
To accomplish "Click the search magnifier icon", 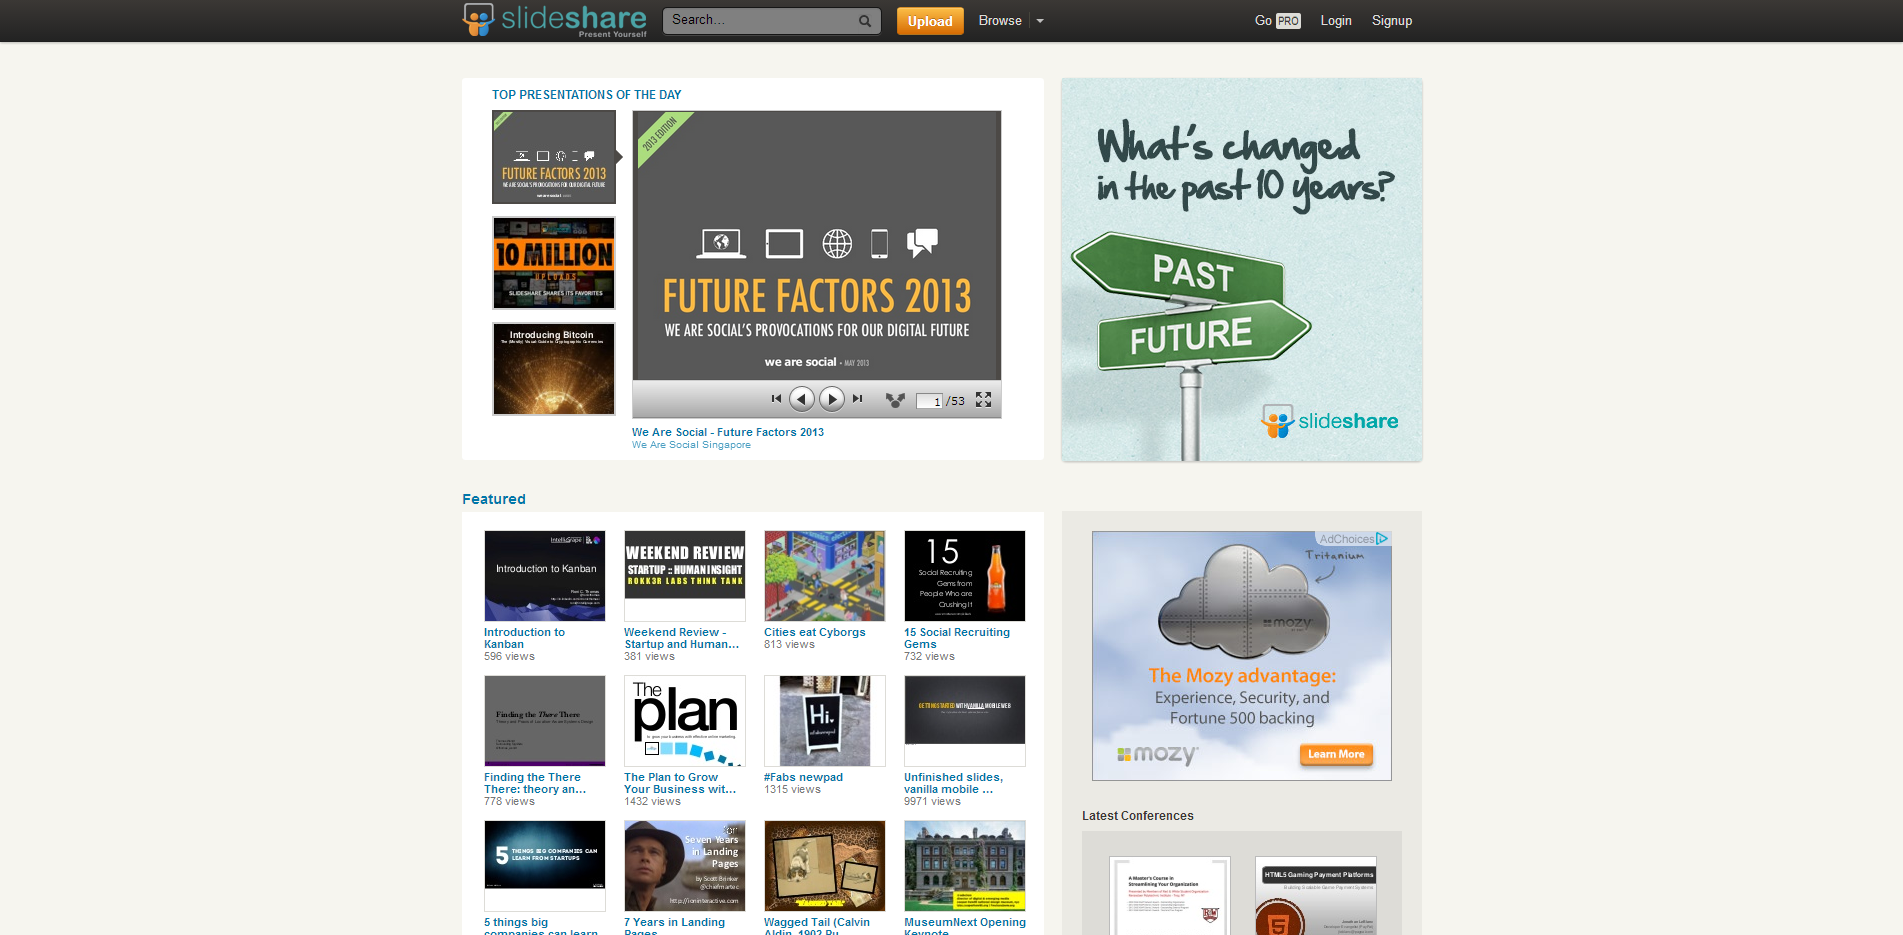I will (864, 20).
